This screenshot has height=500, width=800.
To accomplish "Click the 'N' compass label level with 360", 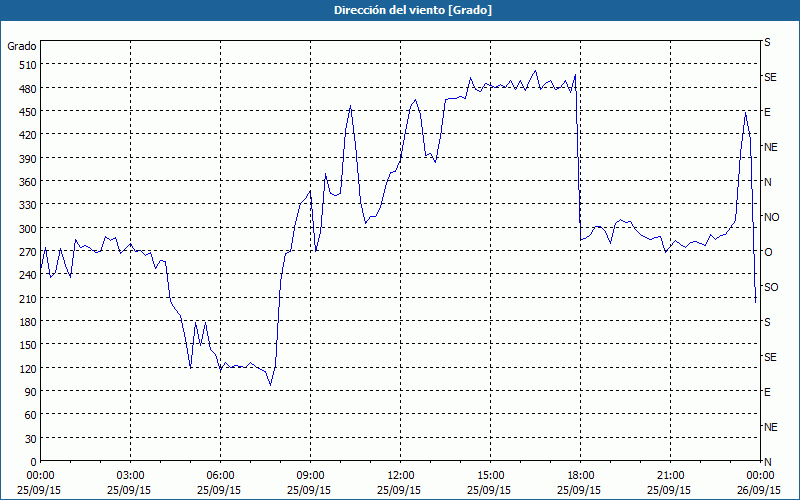I will pyautogui.click(x=767, y=182).
